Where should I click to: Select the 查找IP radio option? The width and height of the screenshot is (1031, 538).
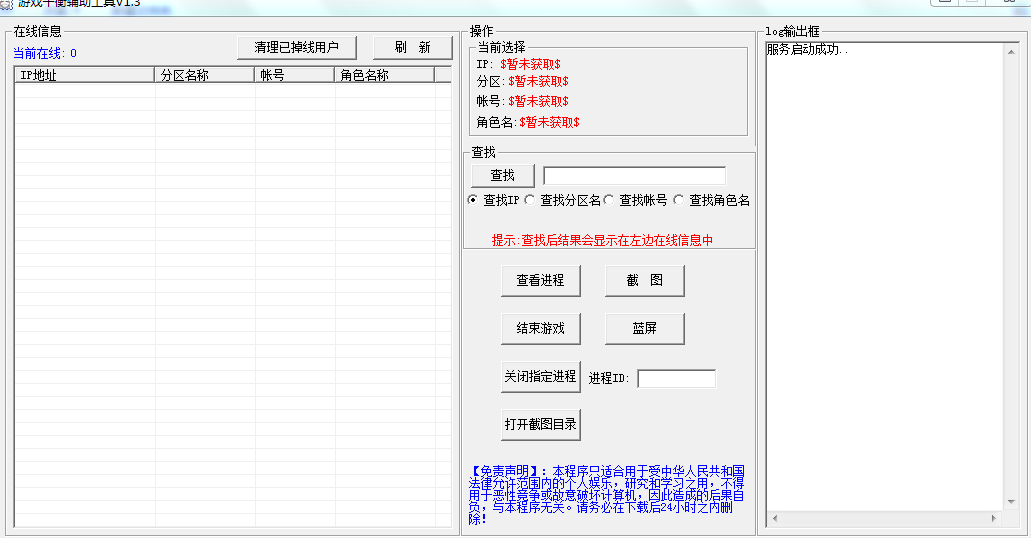point(473,200)
